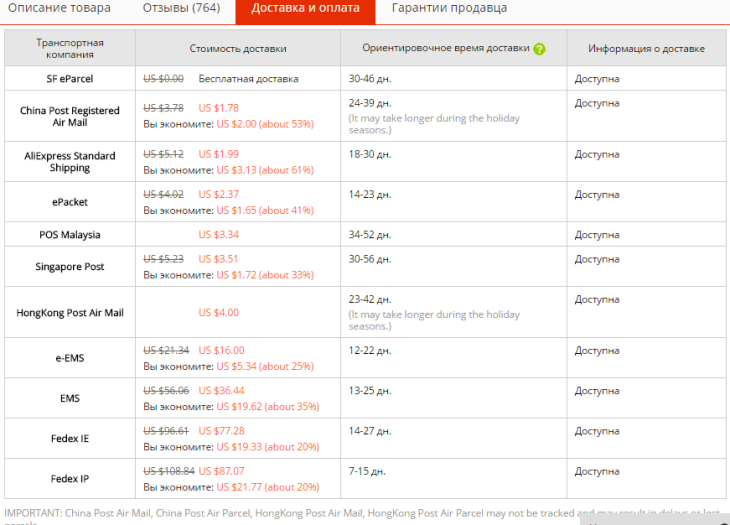Click savings US $19.33 (about 20%)
Viewport: 730px width, 525px height.
[x=268, y=447]
